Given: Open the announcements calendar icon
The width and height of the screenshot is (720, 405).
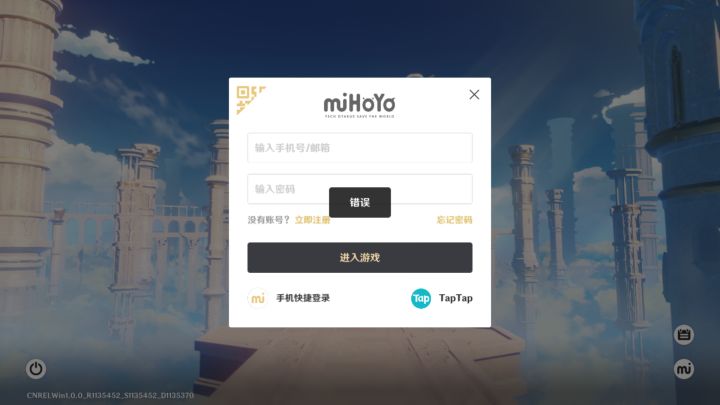Looking at the screenshot, I should 684,335.
